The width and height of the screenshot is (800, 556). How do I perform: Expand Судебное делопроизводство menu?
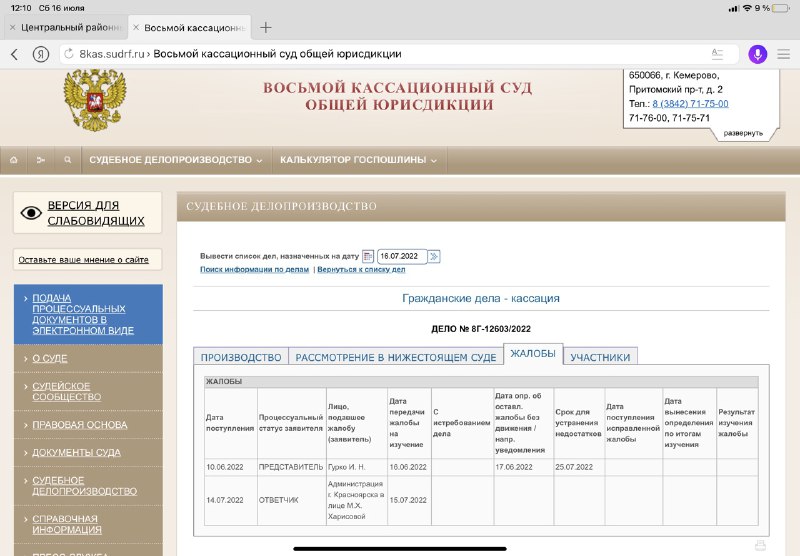[176, 160]
